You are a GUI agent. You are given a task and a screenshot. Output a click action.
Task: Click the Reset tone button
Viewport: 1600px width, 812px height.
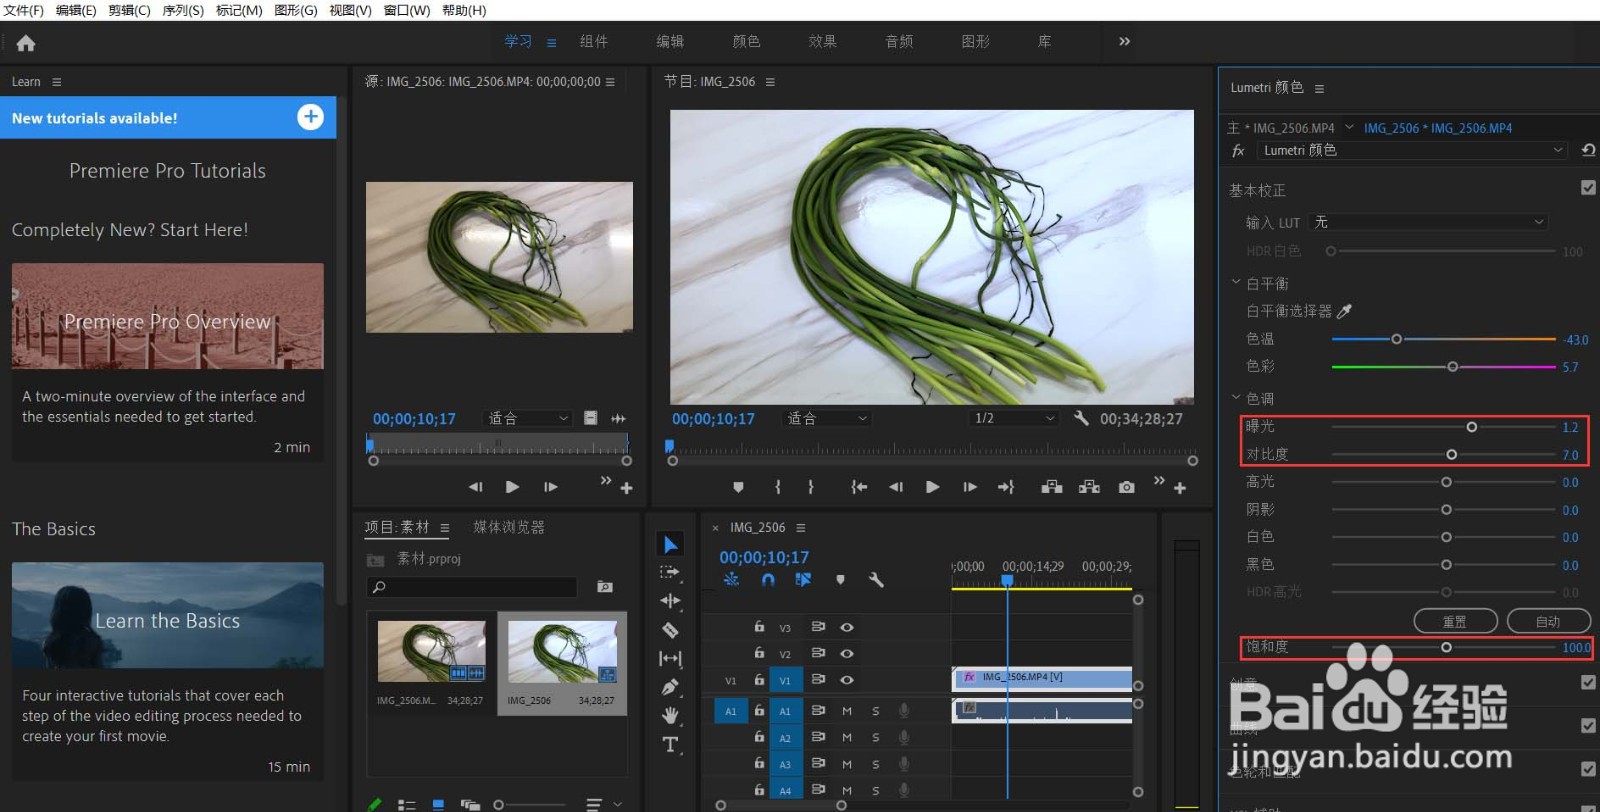click(x=1455, y=621)
